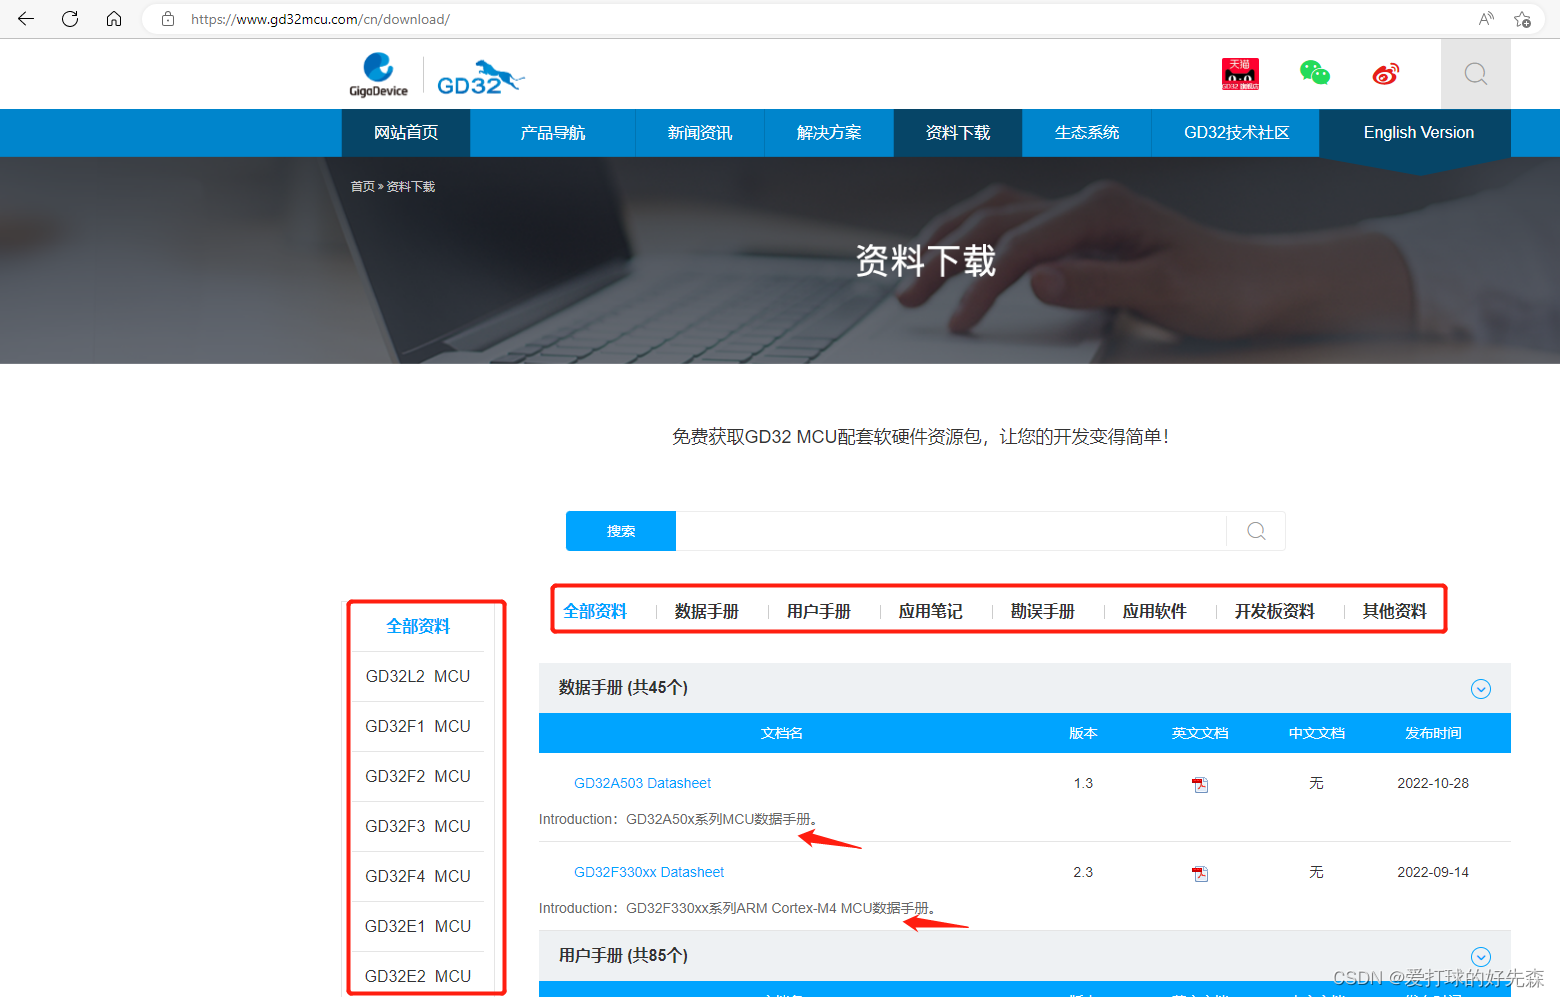Viewport: 1560px width, 997px height.
Task: Click the 中文文档 column header
Action: [1316, 733]
